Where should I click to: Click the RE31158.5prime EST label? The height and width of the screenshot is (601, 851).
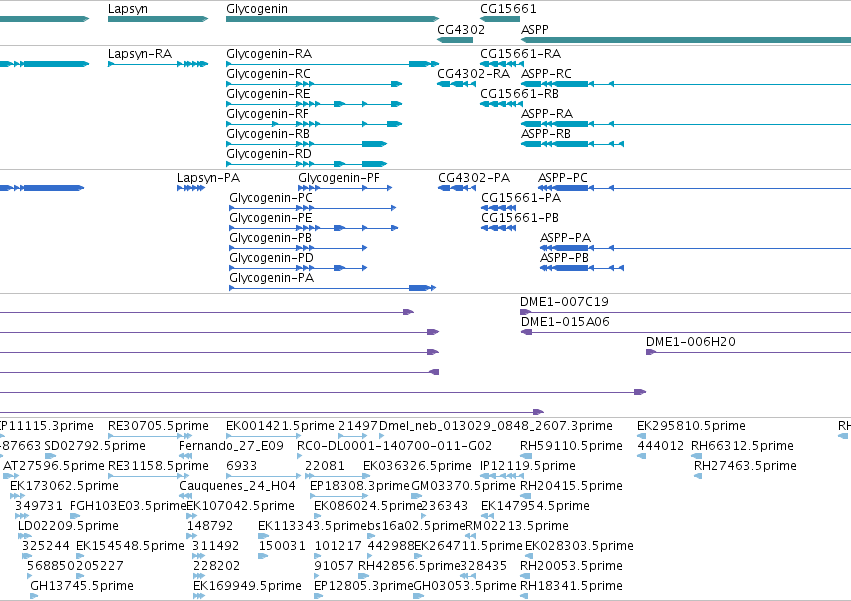[x=158, y=466]
